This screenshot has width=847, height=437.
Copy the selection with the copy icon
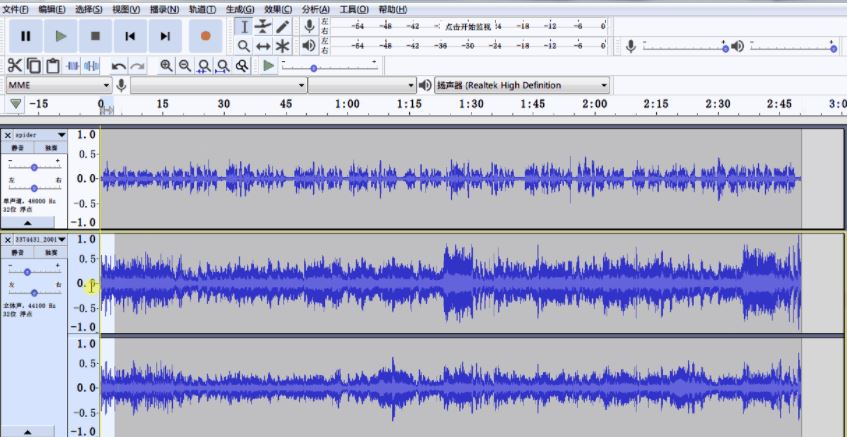33,66
